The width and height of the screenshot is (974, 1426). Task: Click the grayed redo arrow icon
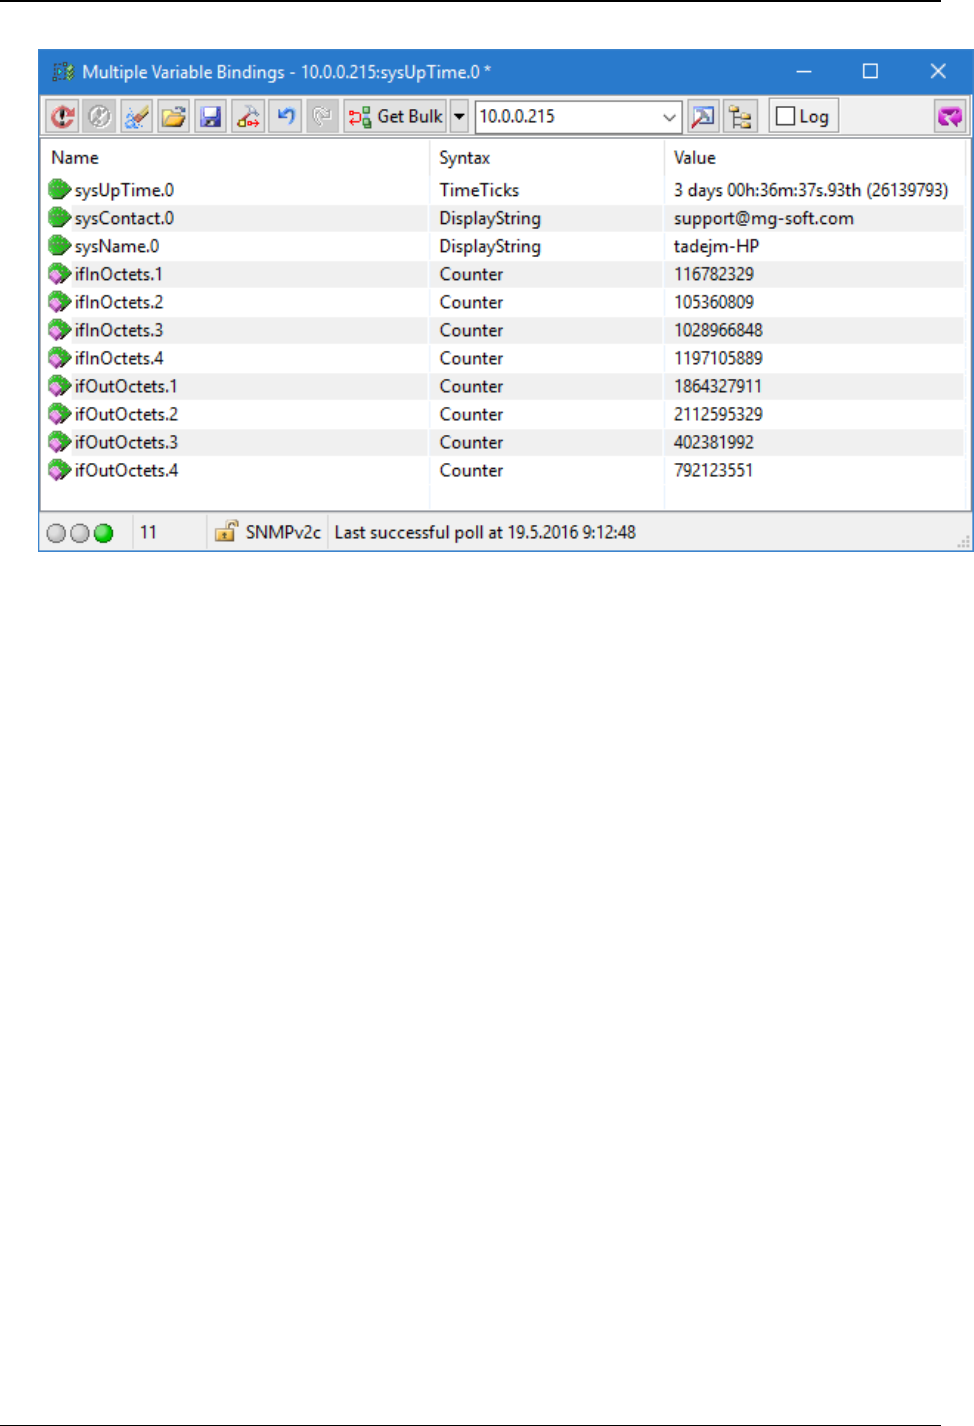click(x=322, y=117)
